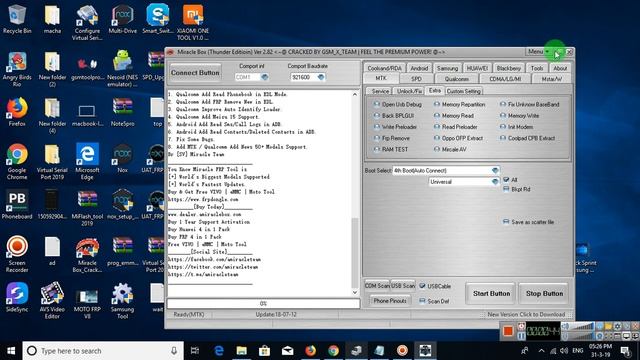Image resolution: width=640 pixels, height=360 pixels.
Task: Enable the Scan Def checkbox
Action: (x=422, y=301)
